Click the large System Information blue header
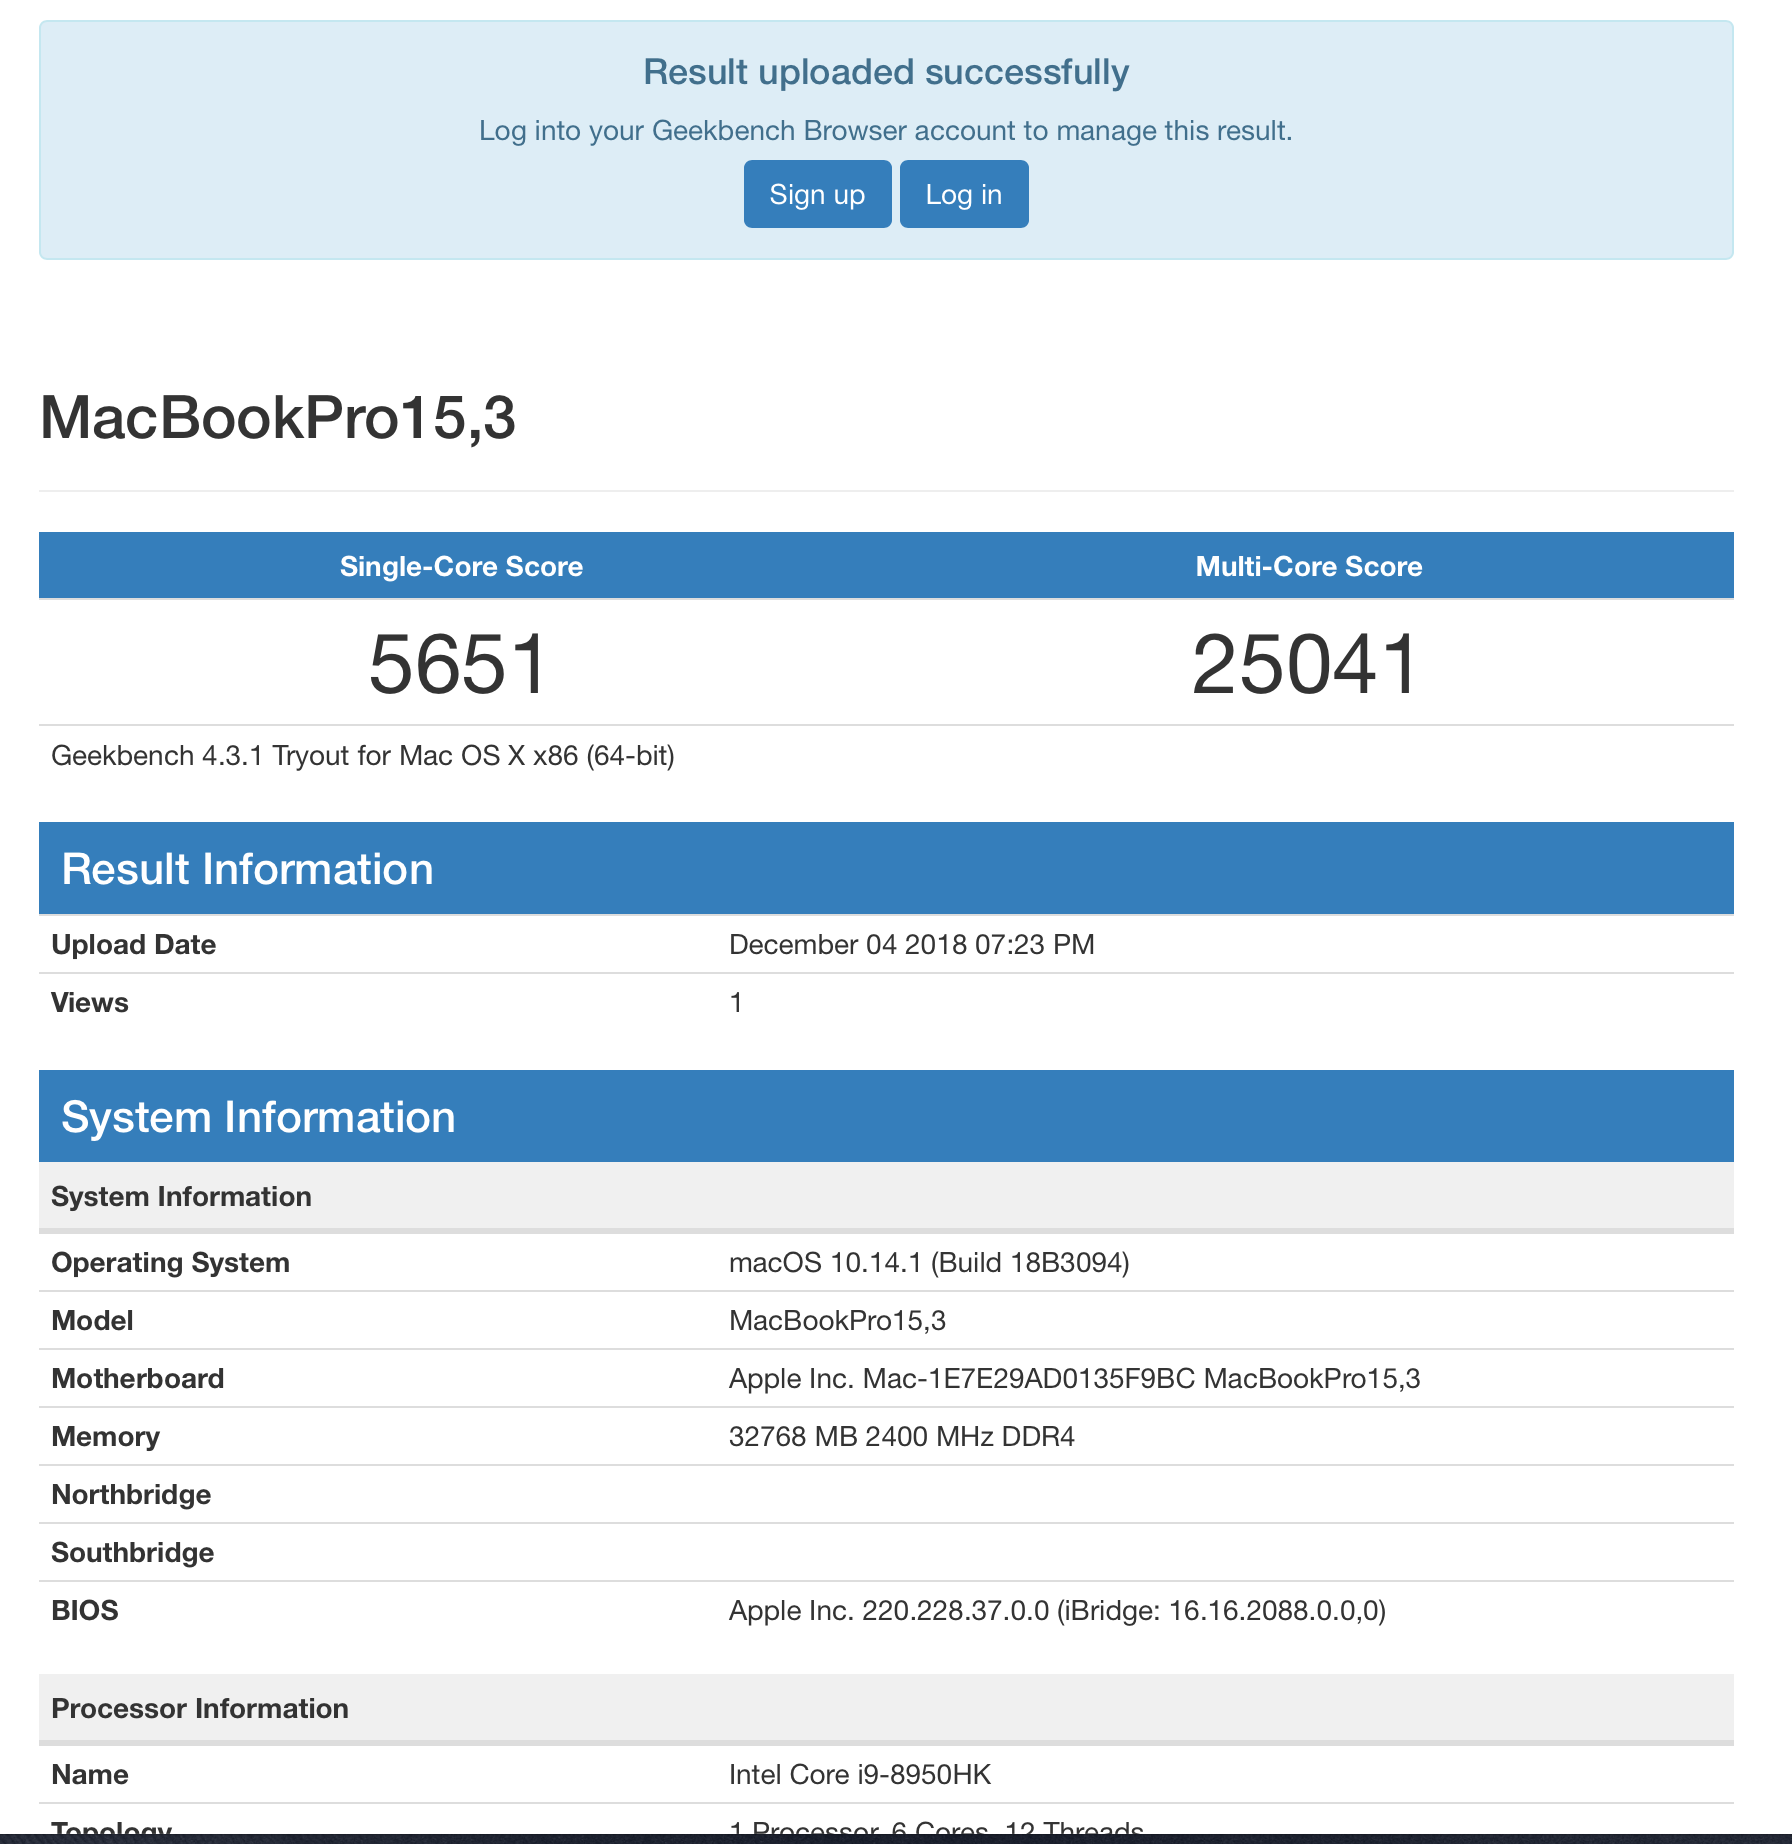The width and height of the screenshot is (1792, 1844). pos(886,1116)
